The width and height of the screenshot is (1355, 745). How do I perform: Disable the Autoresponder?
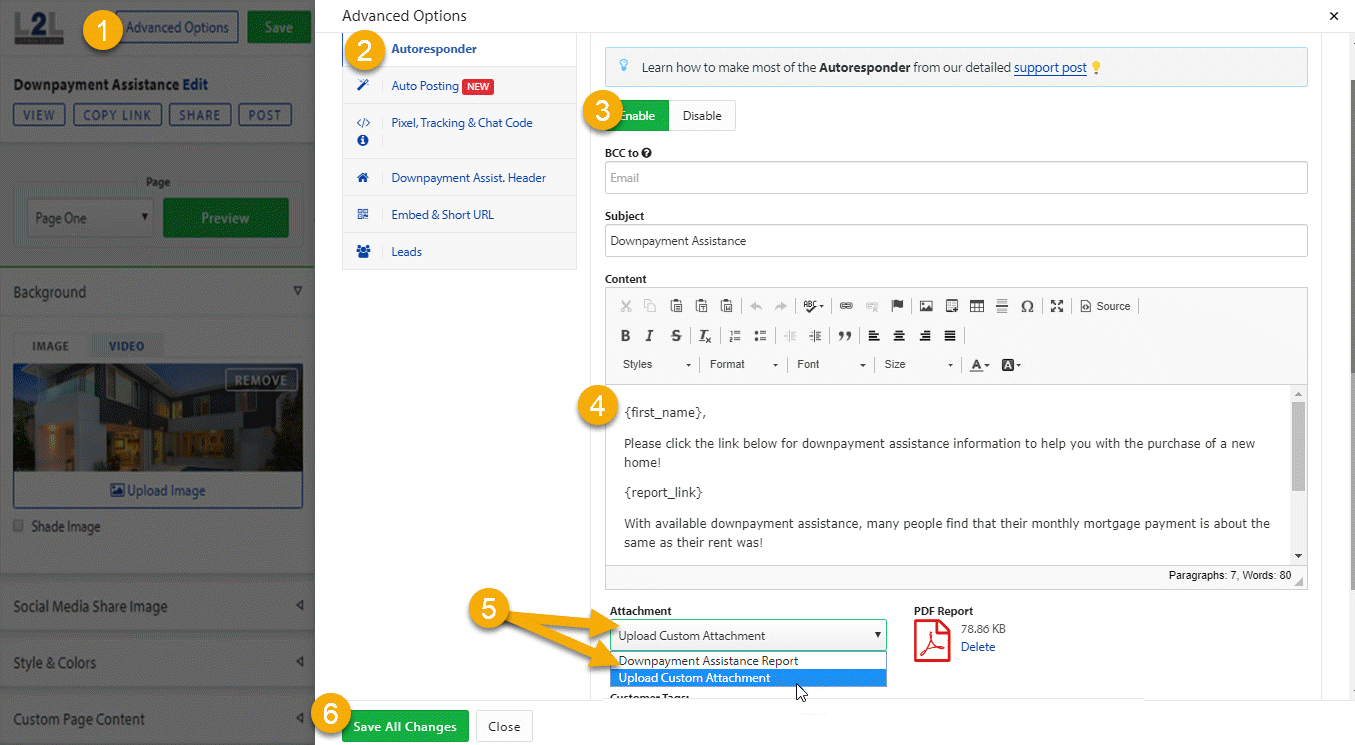[x=702, y=116]
